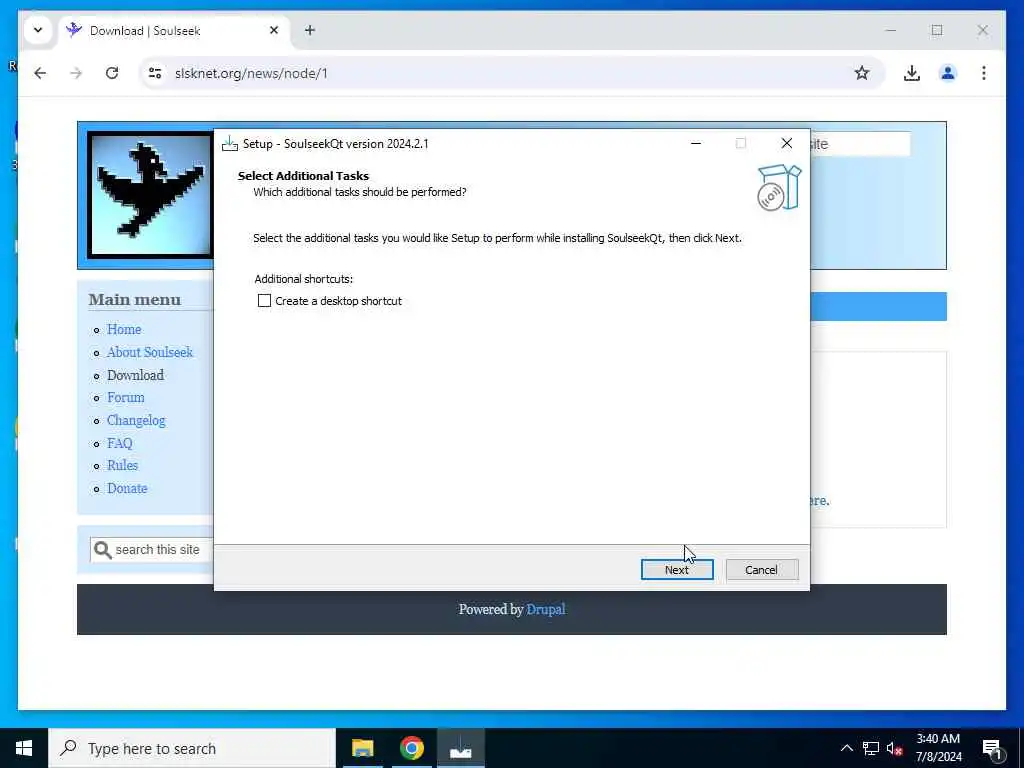
Task: Open FAQ link
Action: pos(120,443)
